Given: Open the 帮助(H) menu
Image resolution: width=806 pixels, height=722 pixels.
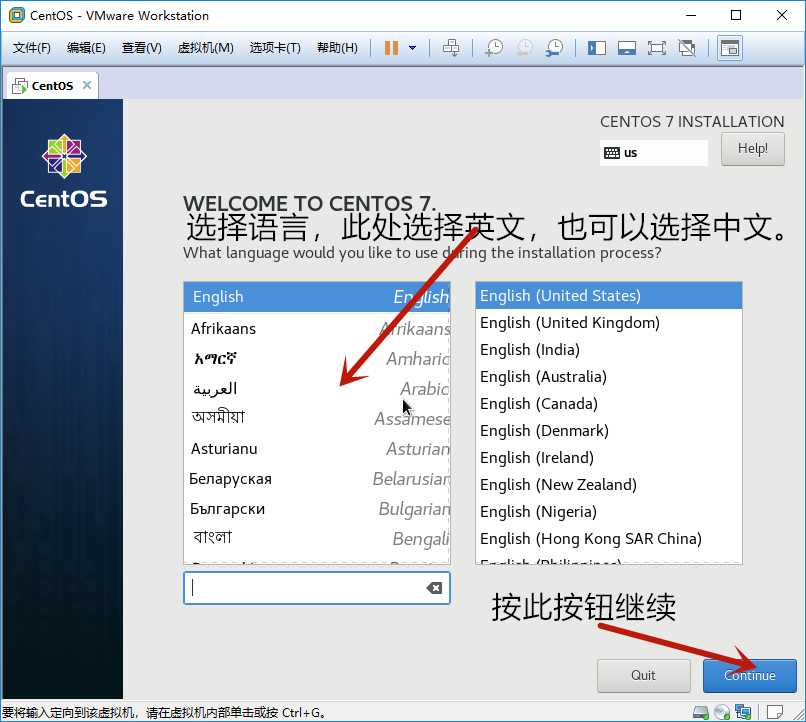Looking at the screenshot, I should 337,48.
